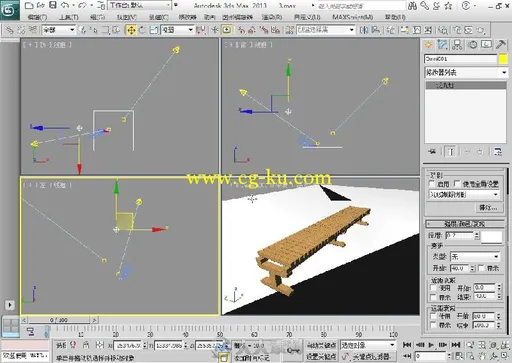This screenshot has width=512, height=363.
Task: Click the current frame number field
Action: coord(430,357)
